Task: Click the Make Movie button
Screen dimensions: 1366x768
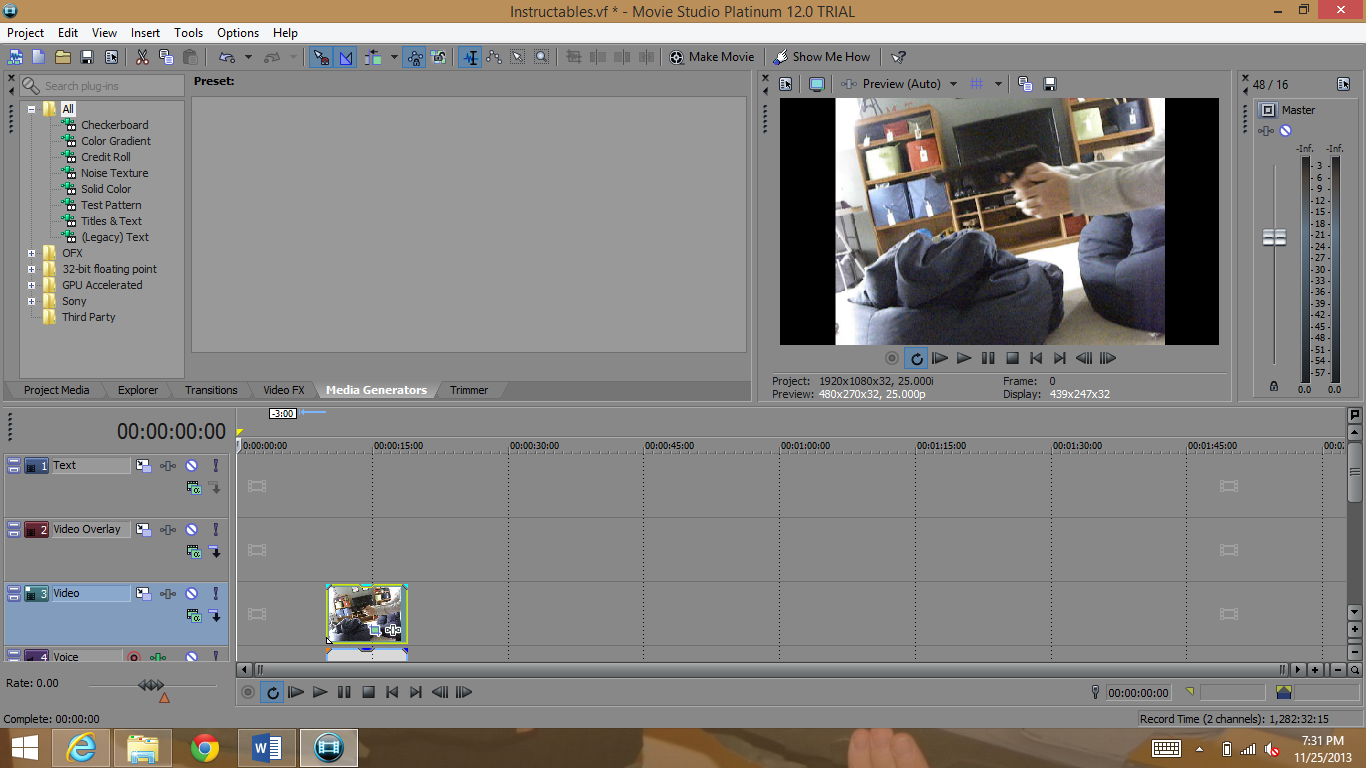Action: click(x=712, y=57)
